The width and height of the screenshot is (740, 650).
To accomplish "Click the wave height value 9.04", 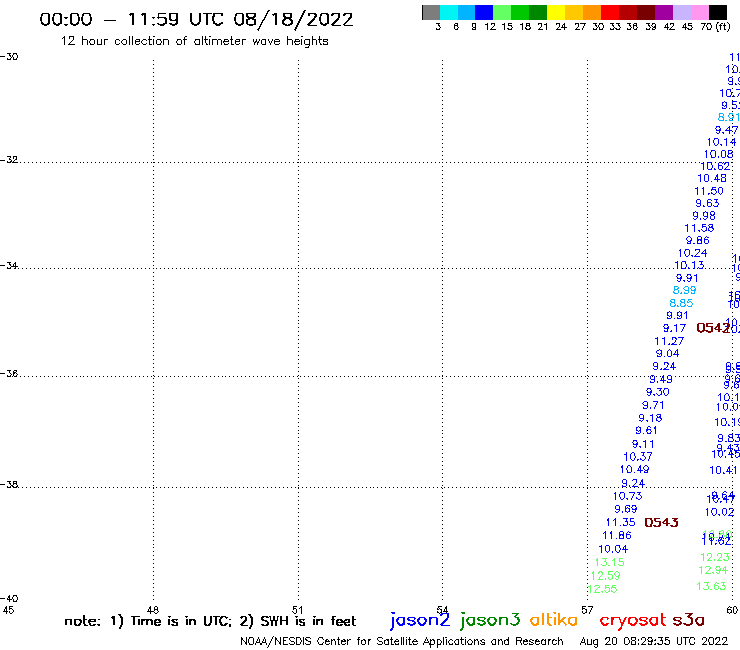I will tap(667, 353).
